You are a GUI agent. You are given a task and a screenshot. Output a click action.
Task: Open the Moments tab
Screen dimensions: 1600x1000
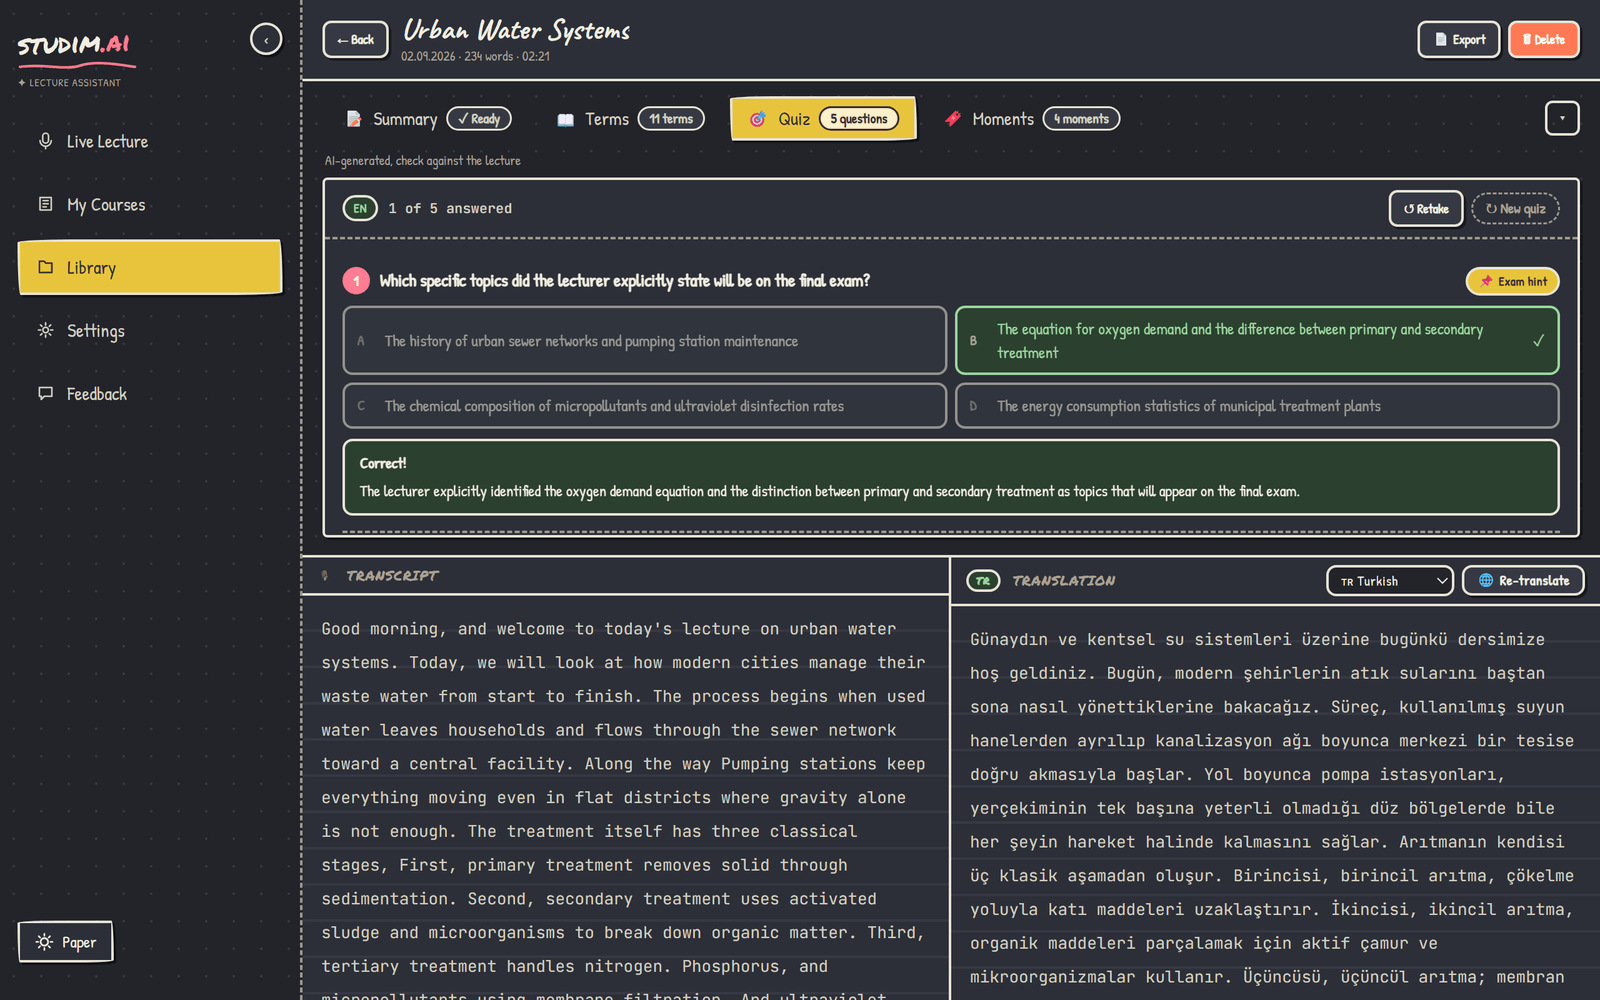click(x=1031, y=119)
